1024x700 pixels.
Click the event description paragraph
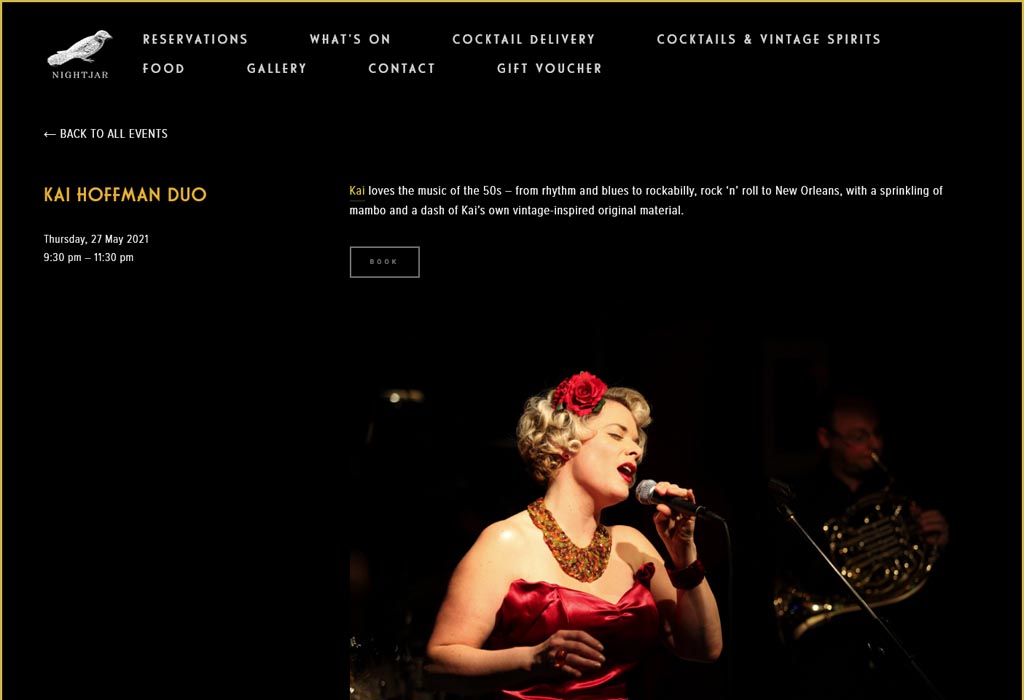coord(646,200)
